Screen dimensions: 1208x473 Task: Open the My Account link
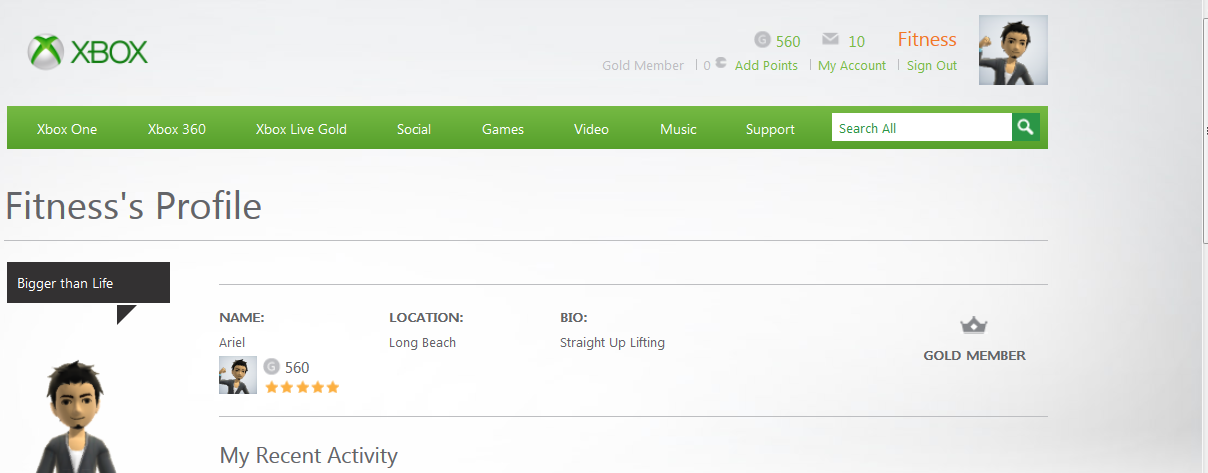tap(852, 65)
